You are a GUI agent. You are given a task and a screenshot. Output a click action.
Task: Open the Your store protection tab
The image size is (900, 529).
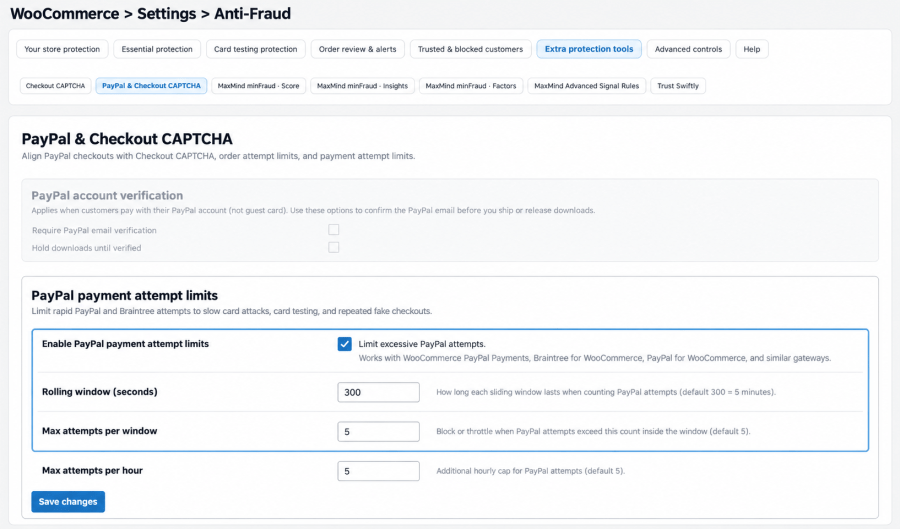tap(62, 49)
